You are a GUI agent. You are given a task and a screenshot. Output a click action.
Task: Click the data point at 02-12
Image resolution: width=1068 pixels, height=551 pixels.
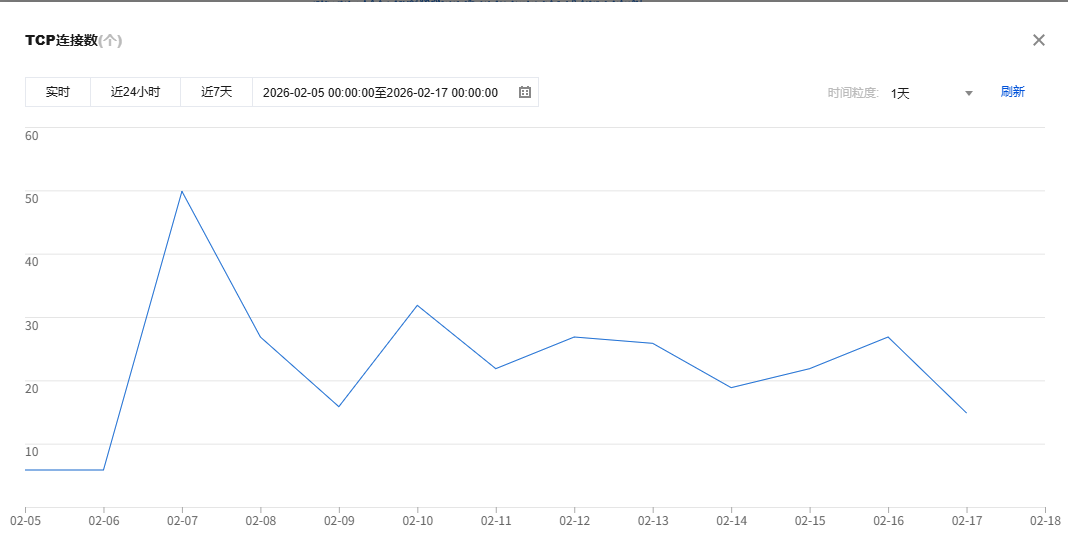[574, 337]
